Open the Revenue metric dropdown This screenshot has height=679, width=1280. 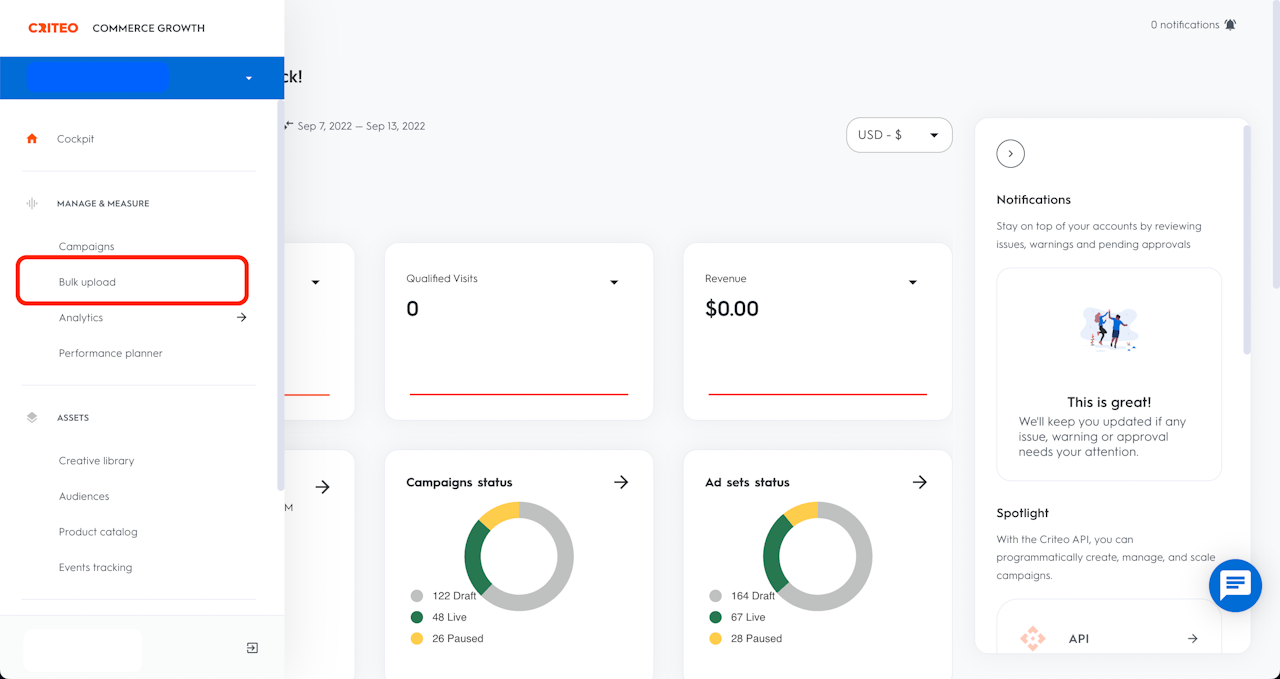pyautogui.click(x=912, y=283)
